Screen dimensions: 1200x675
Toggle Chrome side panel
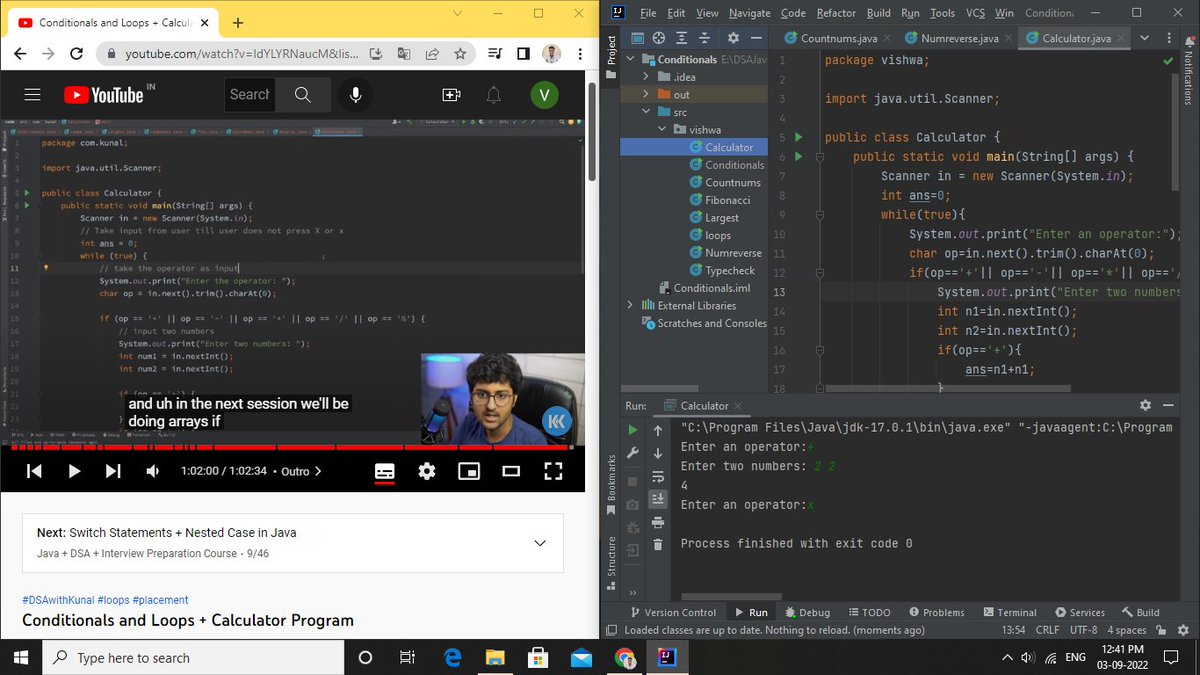coord(522,53)
